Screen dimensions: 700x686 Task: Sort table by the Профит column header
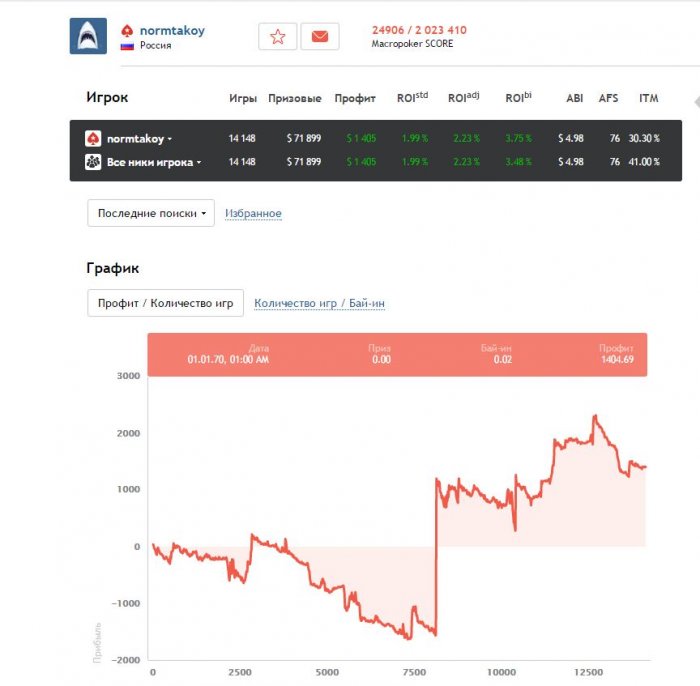point(355,99)
